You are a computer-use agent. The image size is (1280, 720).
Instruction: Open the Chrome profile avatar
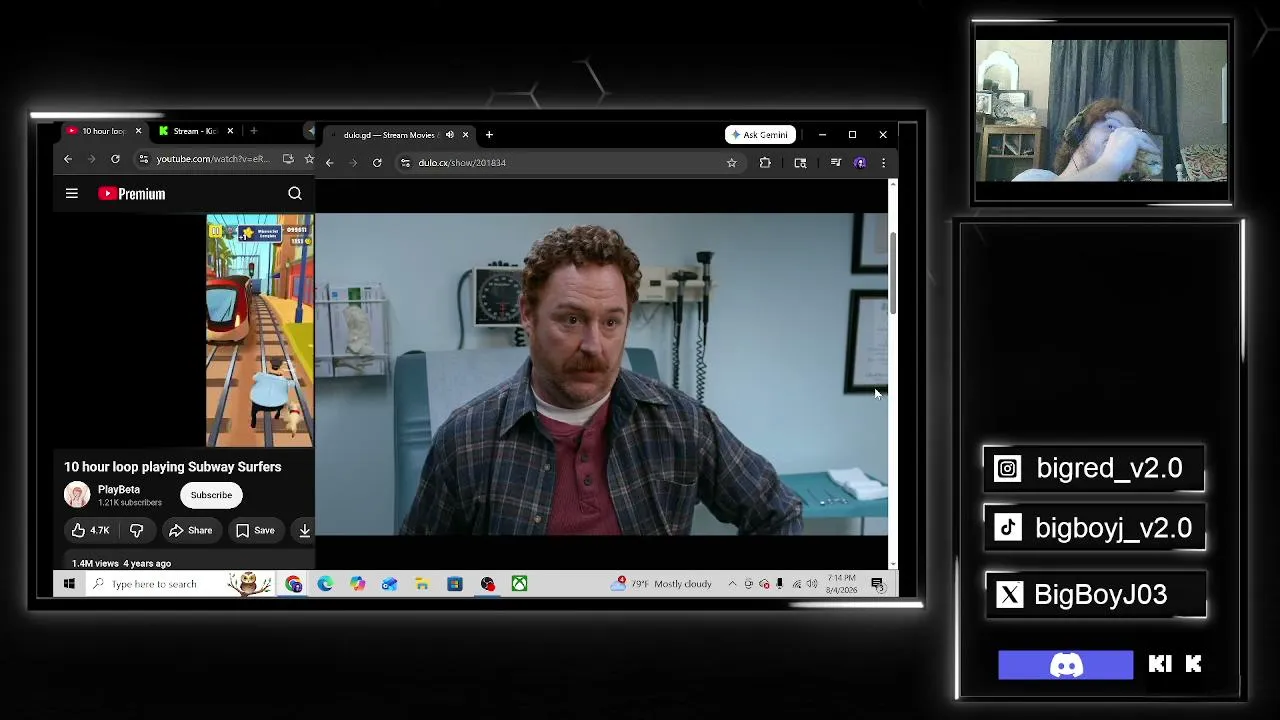tap(860, 163)
